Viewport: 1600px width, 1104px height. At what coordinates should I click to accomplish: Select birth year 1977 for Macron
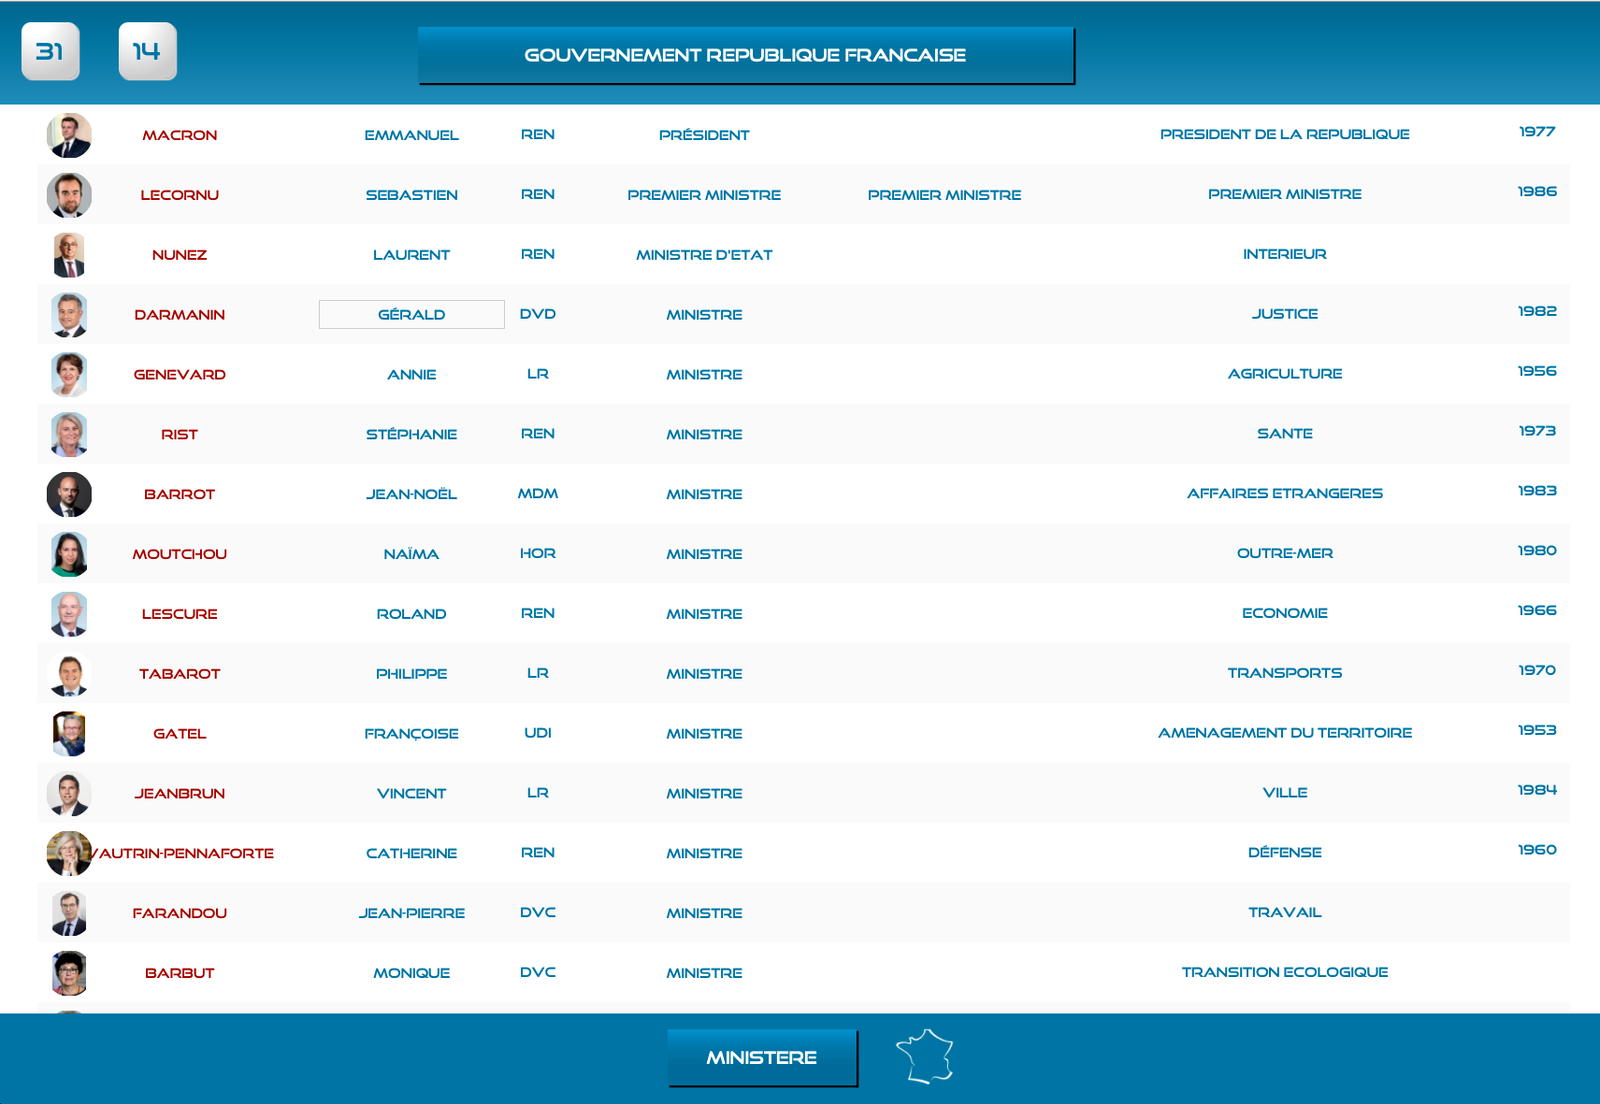coord(1536,132)
